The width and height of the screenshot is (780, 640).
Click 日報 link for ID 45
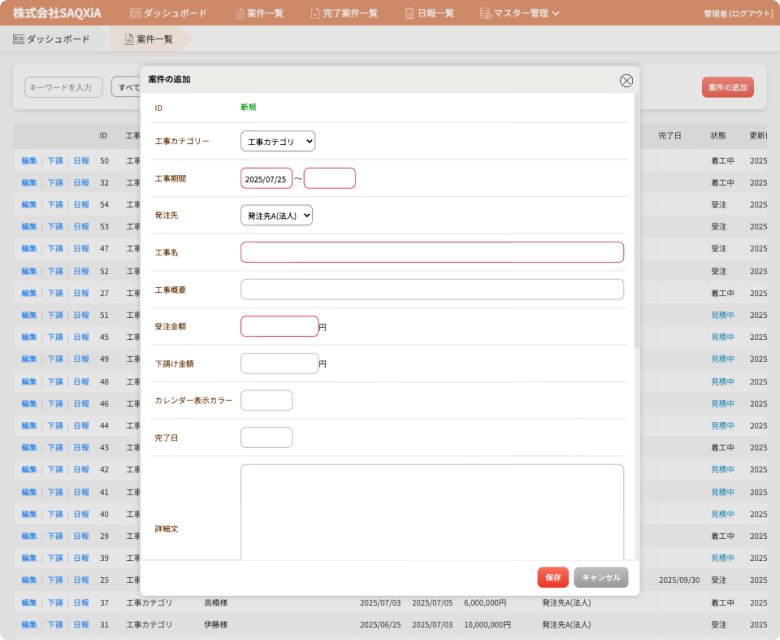pos(81,337)
